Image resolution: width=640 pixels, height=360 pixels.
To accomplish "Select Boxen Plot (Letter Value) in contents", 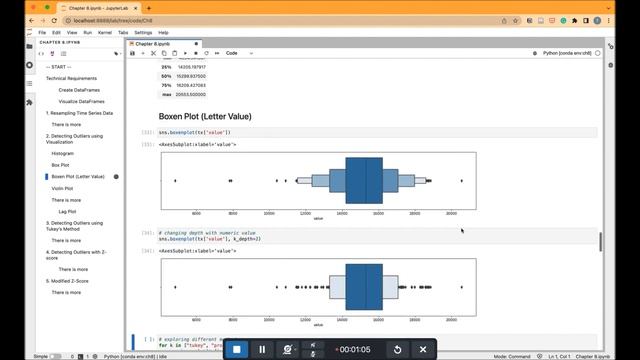I will [78, 176].
